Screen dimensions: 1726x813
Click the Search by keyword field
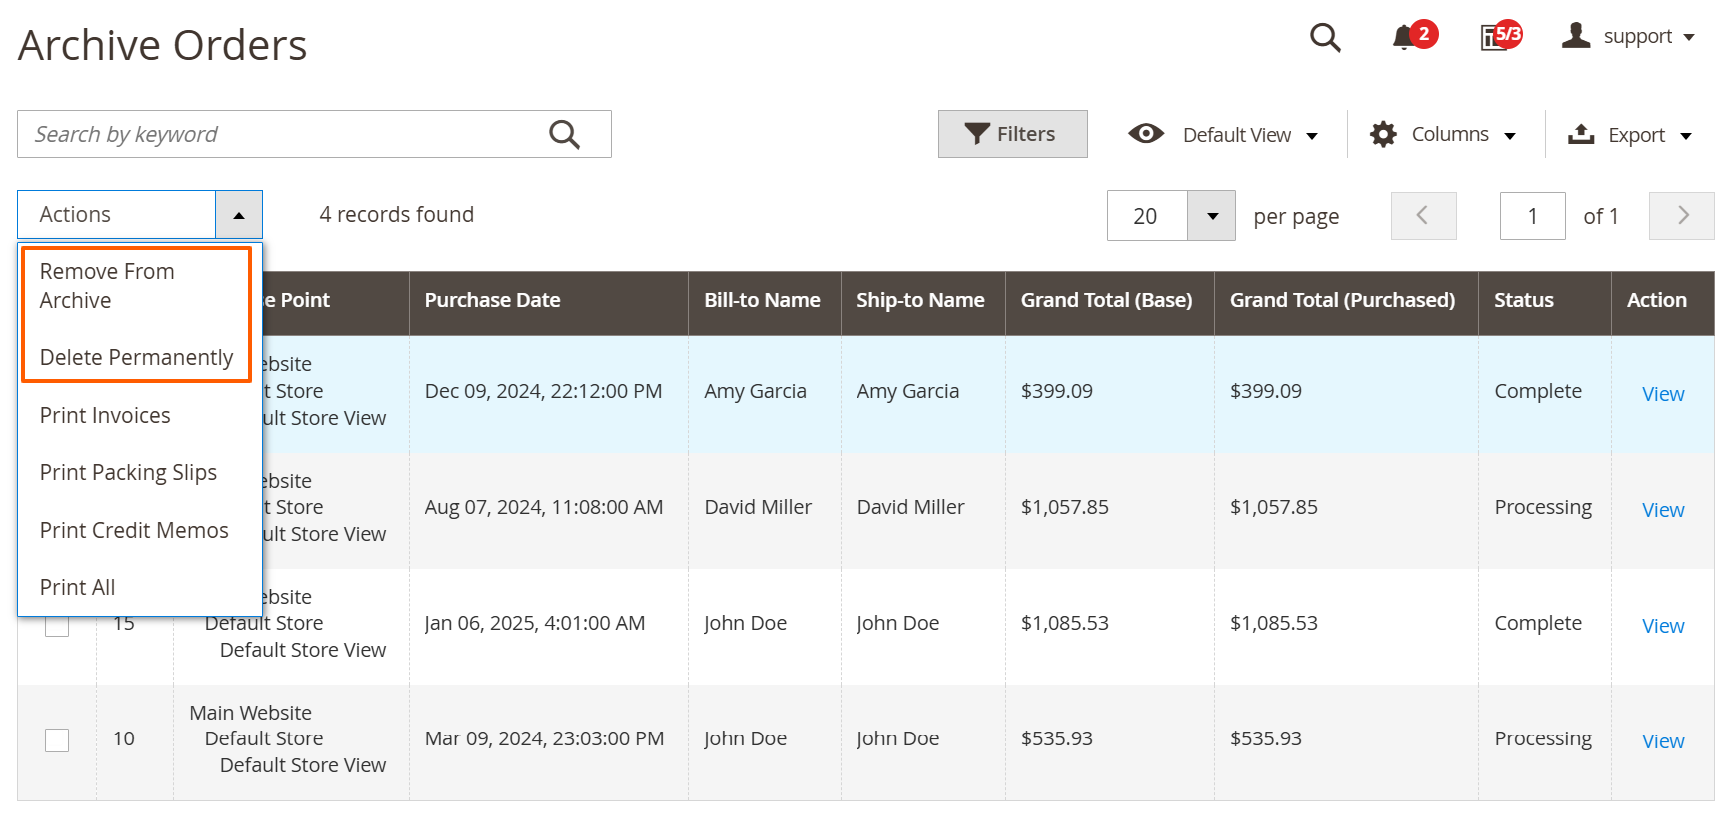280,134
